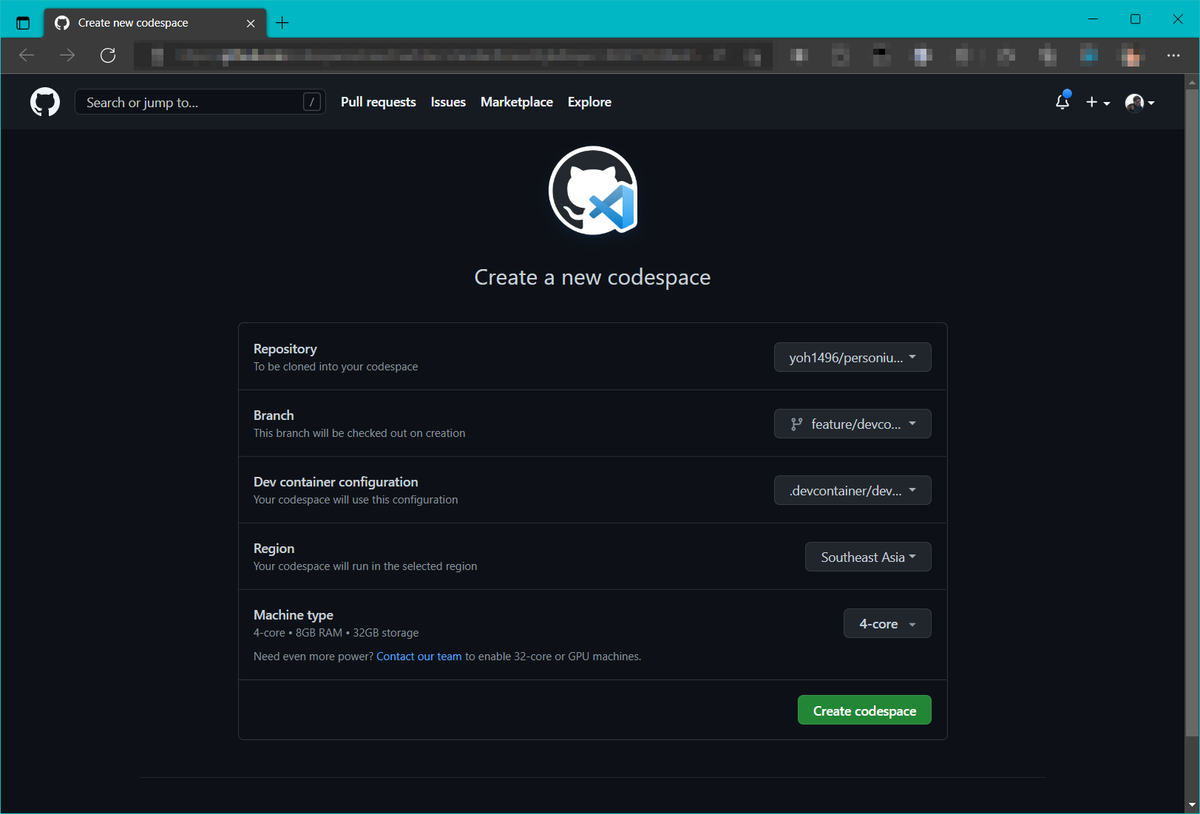Maximize the browser window
The width and height of the screenshot is (1200, 814).
[1135, 19]
